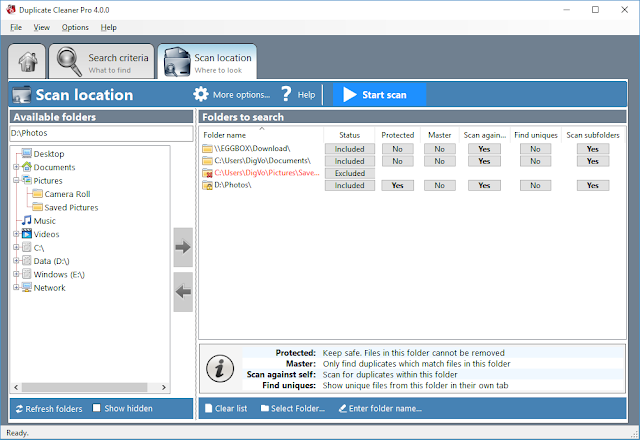
Task: Select the C:\Users\DigVo\Documents\ folder row icon
Action: (207, 161)
